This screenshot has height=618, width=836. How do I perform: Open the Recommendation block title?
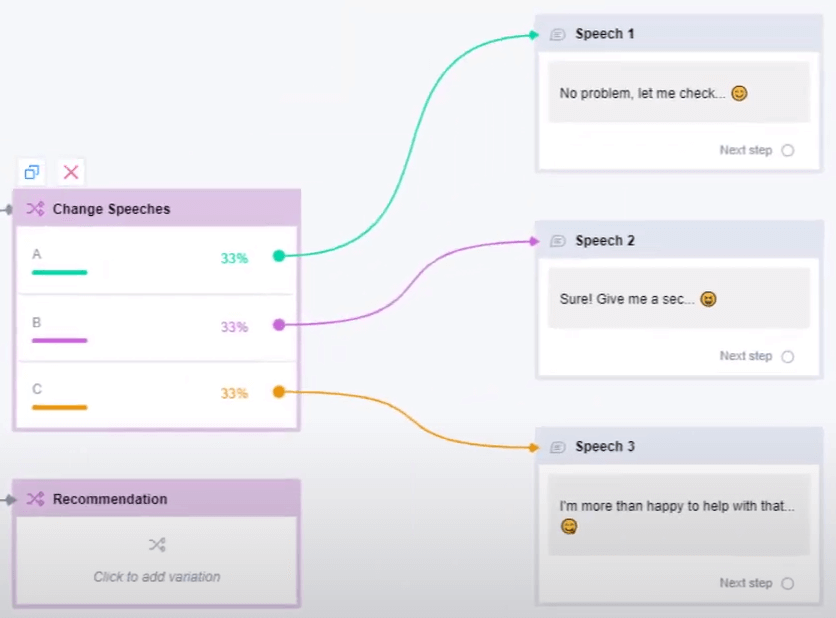(x=110, y=499)
